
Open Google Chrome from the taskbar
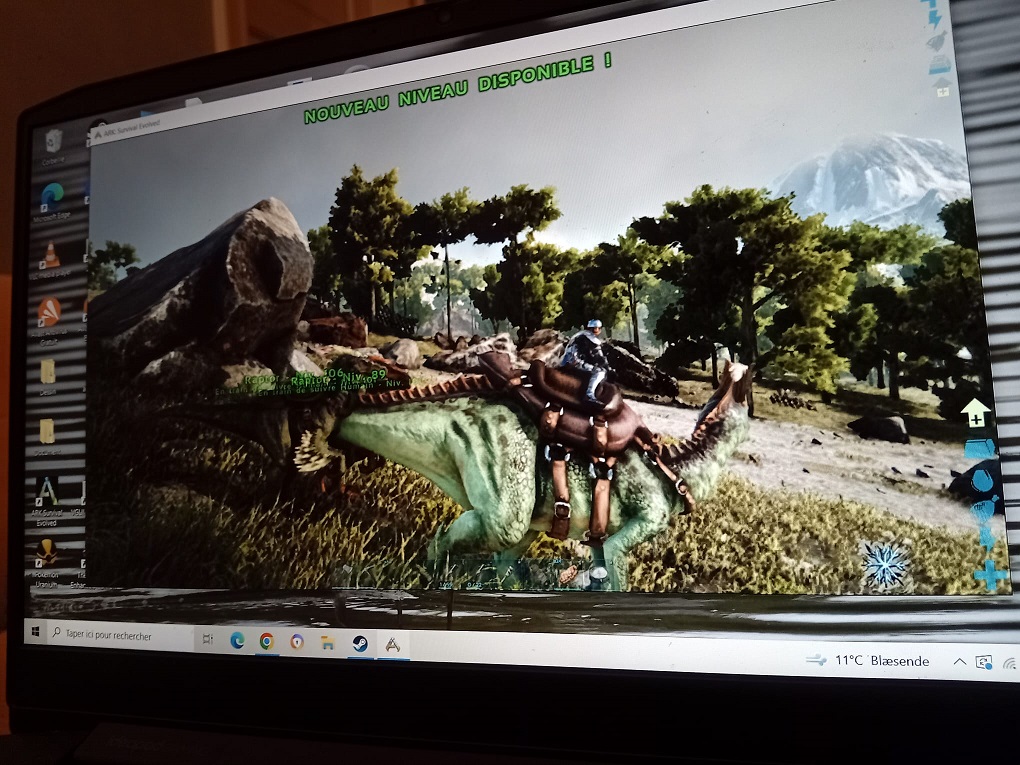coord(267,641)
